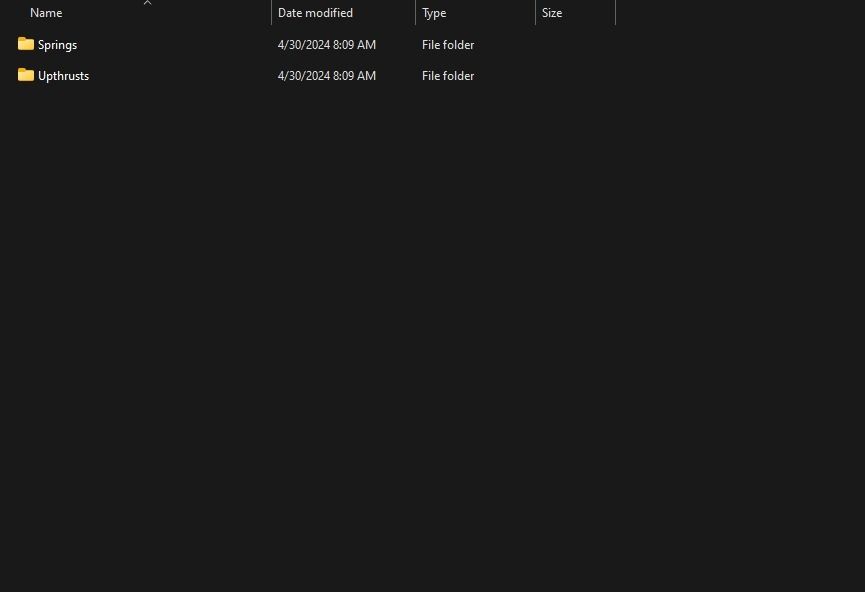Viewport: 865px width, 592px height.
Task: Click the divider between Name and Date modified
Action: click(271, 13)
